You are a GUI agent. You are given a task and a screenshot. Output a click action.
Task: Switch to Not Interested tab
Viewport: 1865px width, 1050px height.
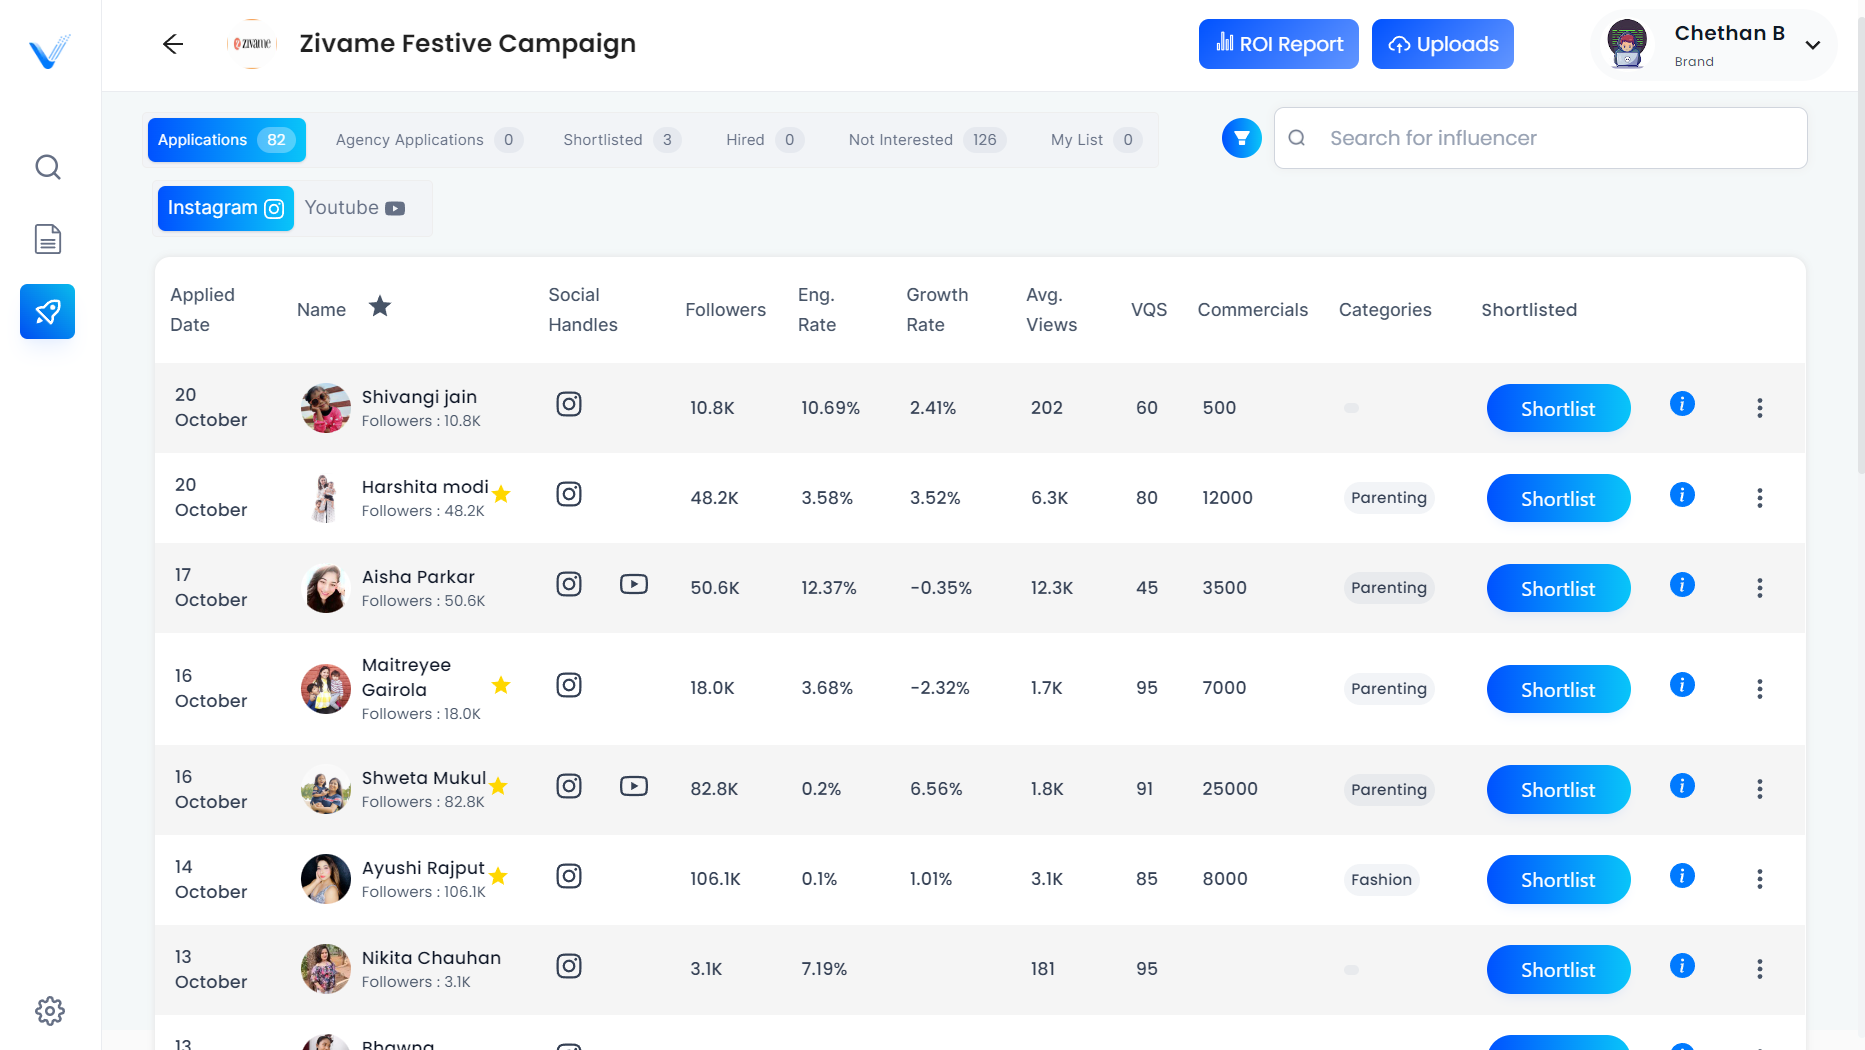point(926,140)
